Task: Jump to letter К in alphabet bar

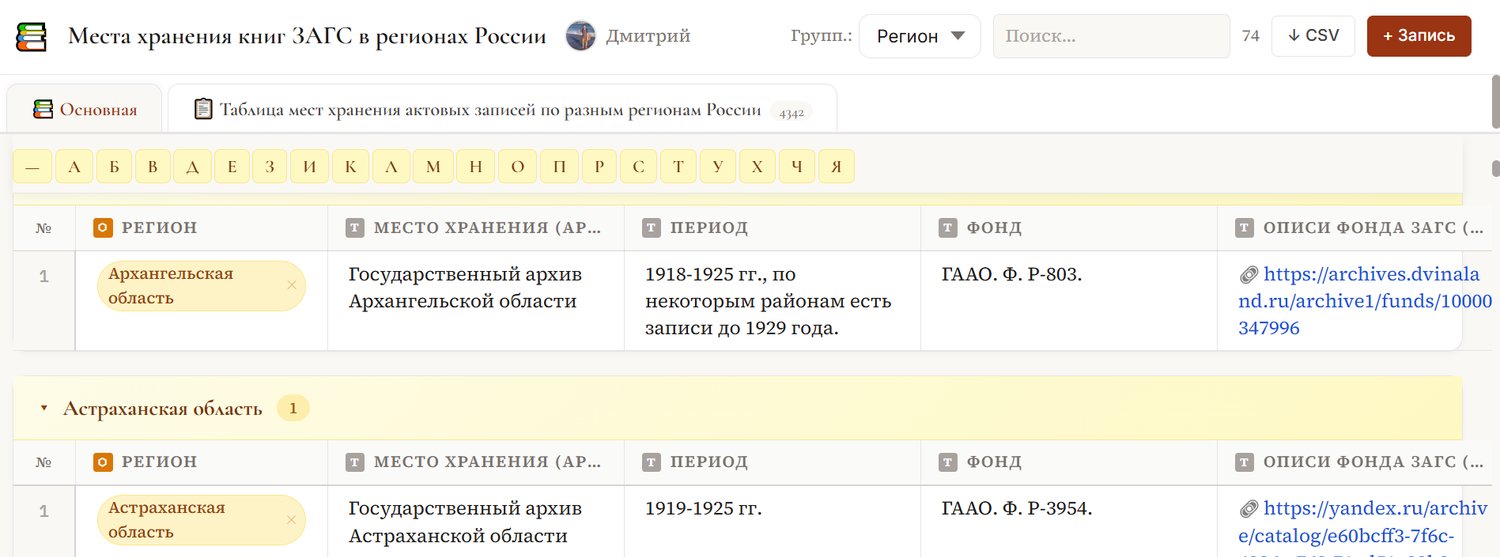Action: pos(350,167)
